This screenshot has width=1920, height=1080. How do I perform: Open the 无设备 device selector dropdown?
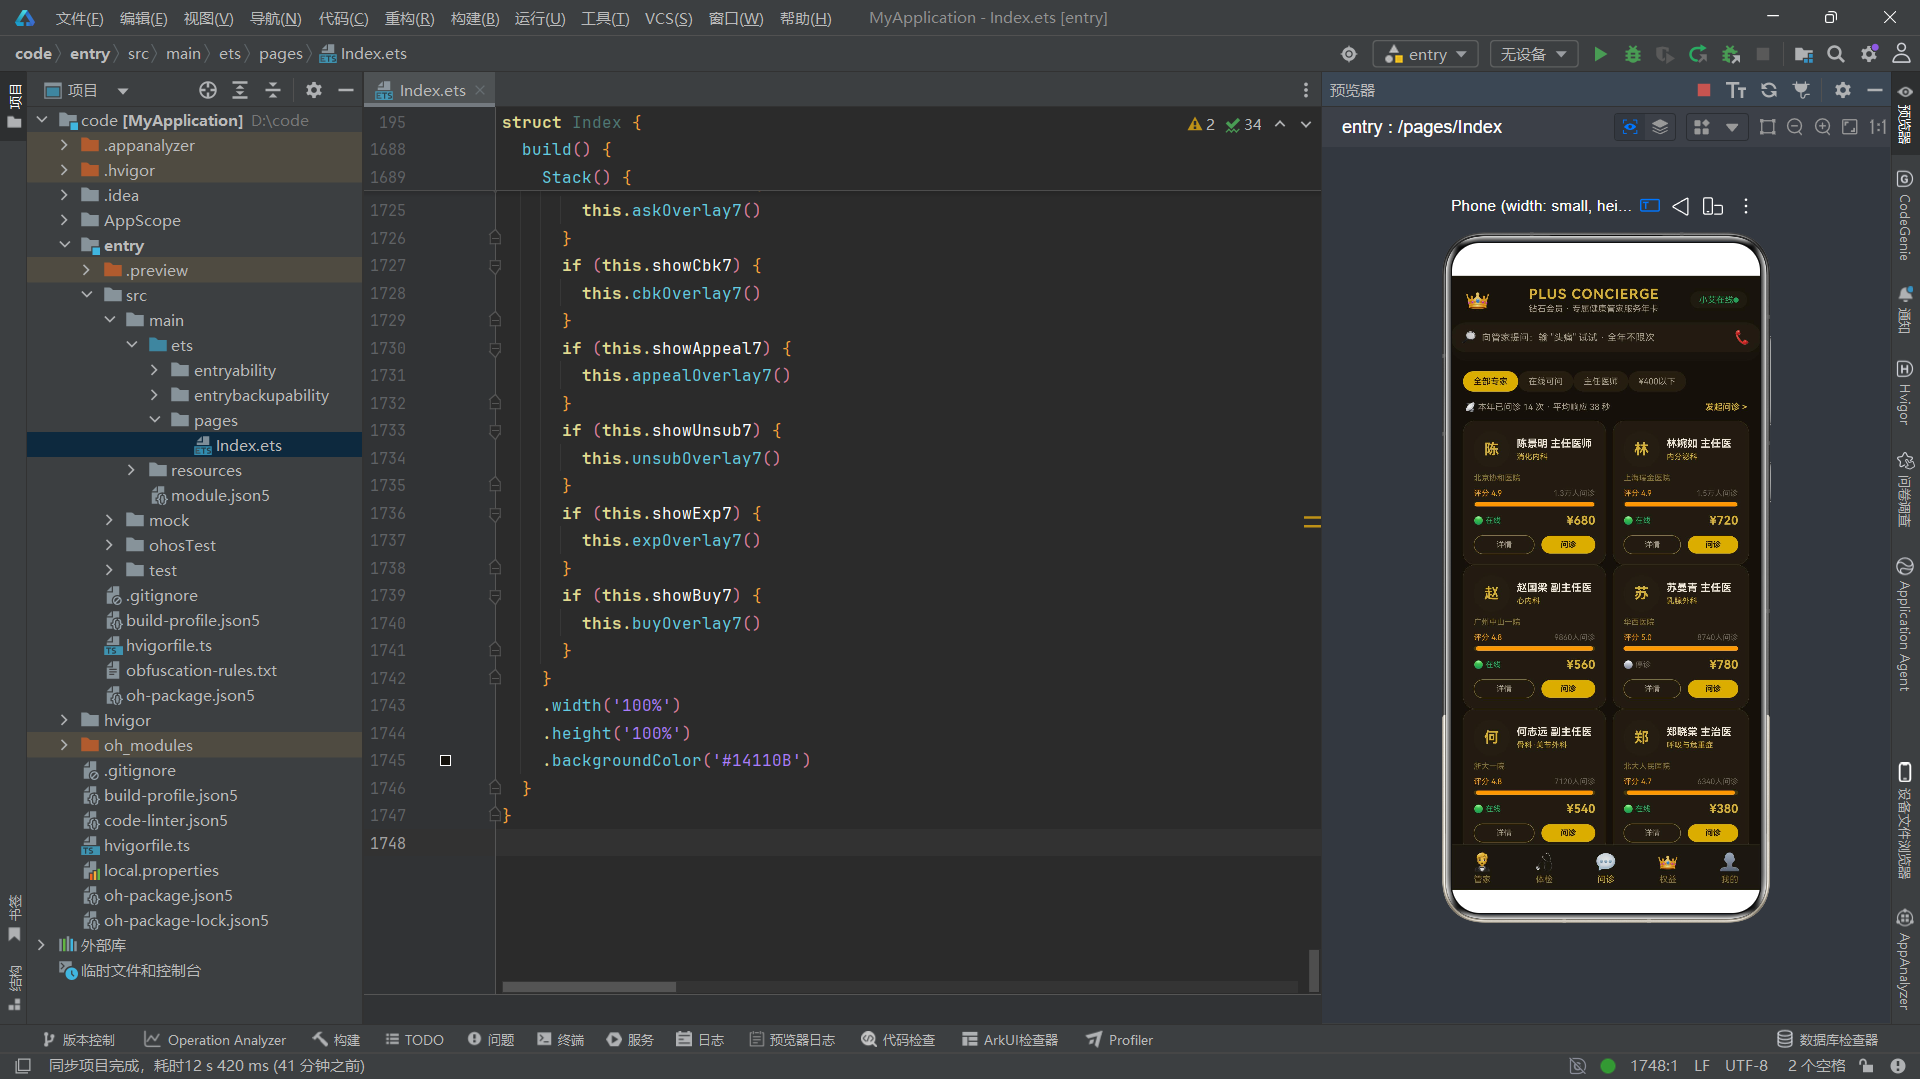1534,54
